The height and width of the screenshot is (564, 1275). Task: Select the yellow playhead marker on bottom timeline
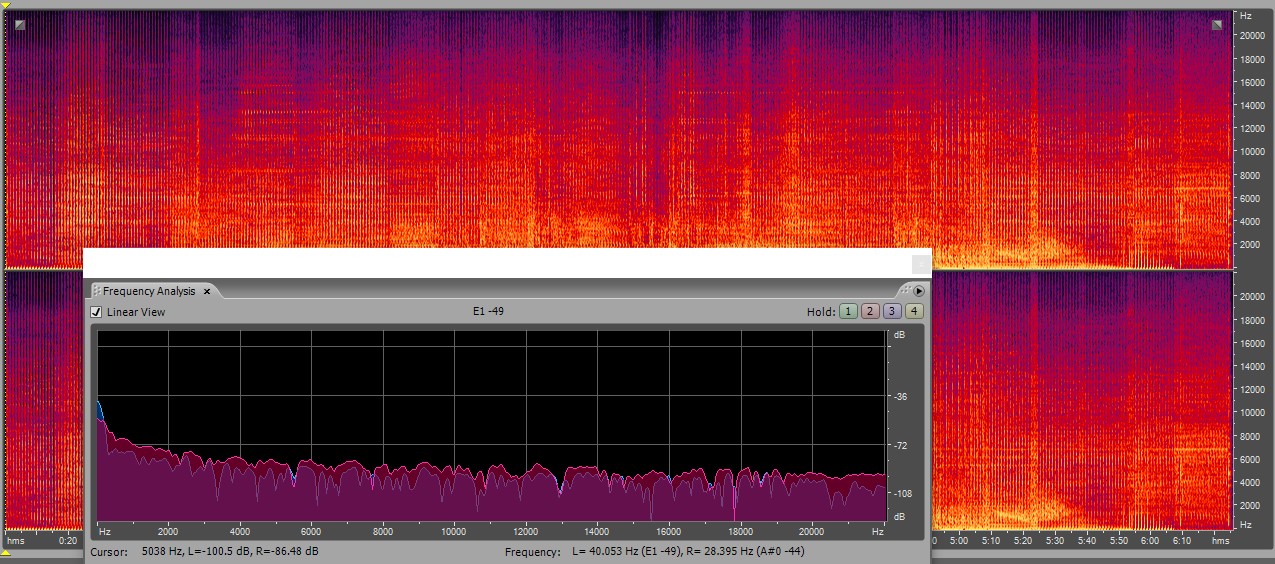coord(5,553)
